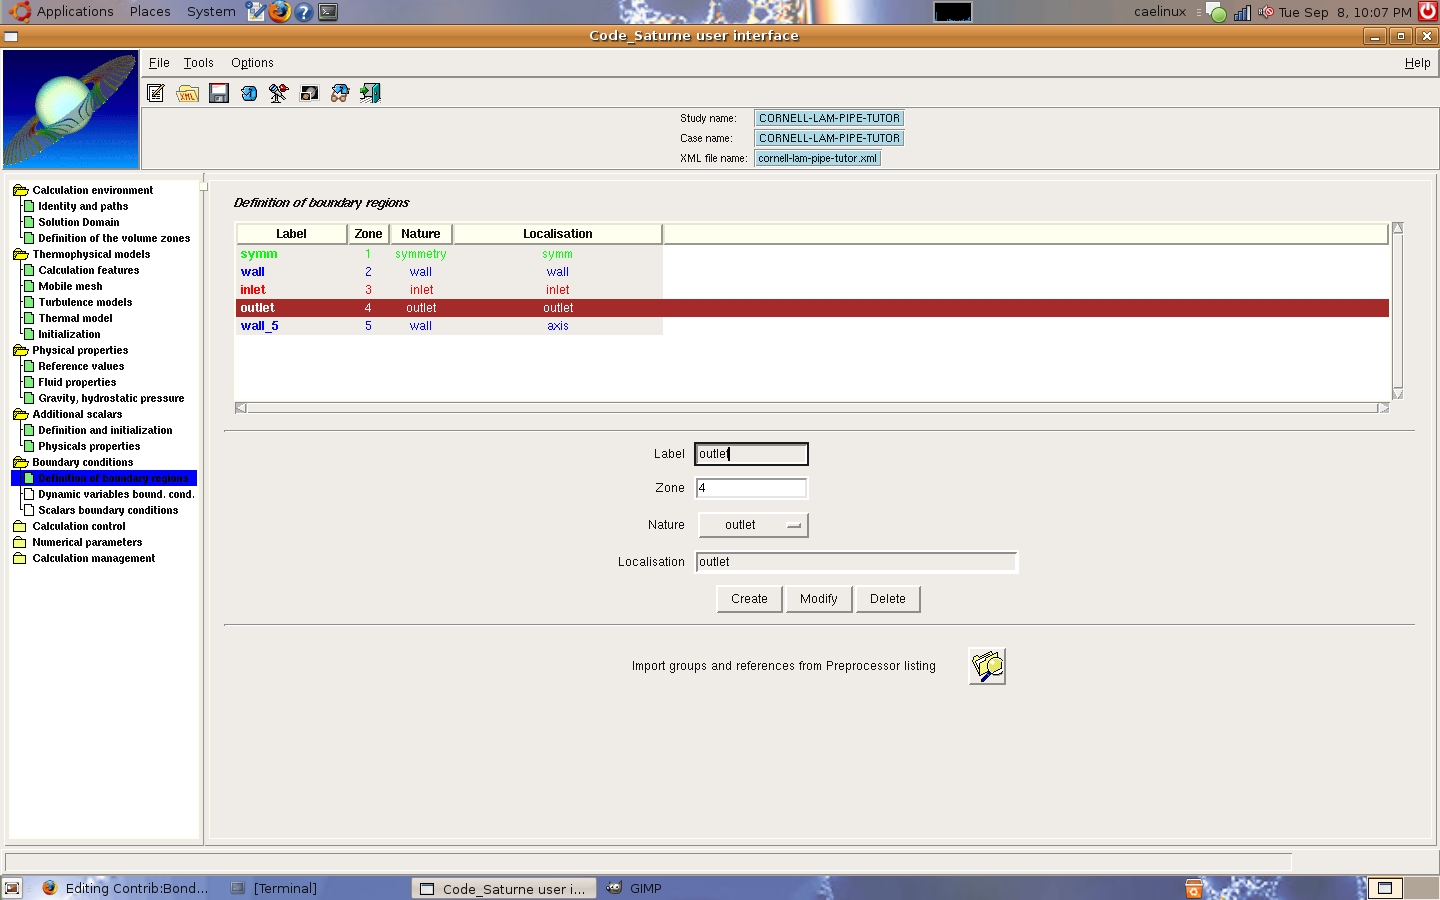Screen dimensions: 1440x900
Task: Collapse the Physical properties folder
Action: [x=20, y=350]
